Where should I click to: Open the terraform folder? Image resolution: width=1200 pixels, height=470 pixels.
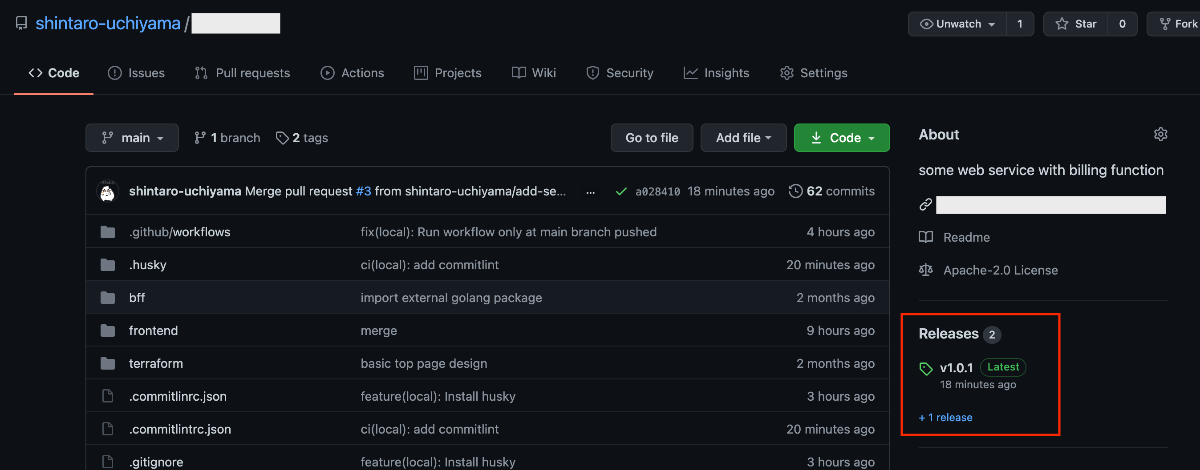pos(156,364)
